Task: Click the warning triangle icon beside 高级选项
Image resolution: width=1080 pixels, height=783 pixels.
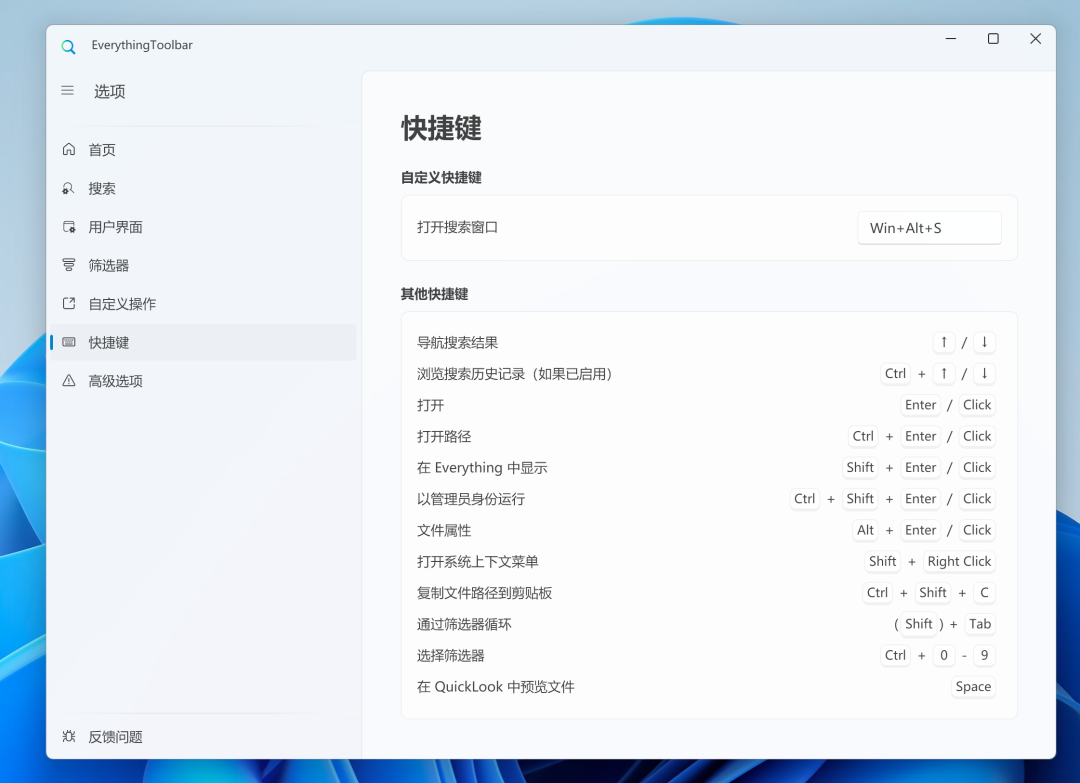Action: click(69, 381)
